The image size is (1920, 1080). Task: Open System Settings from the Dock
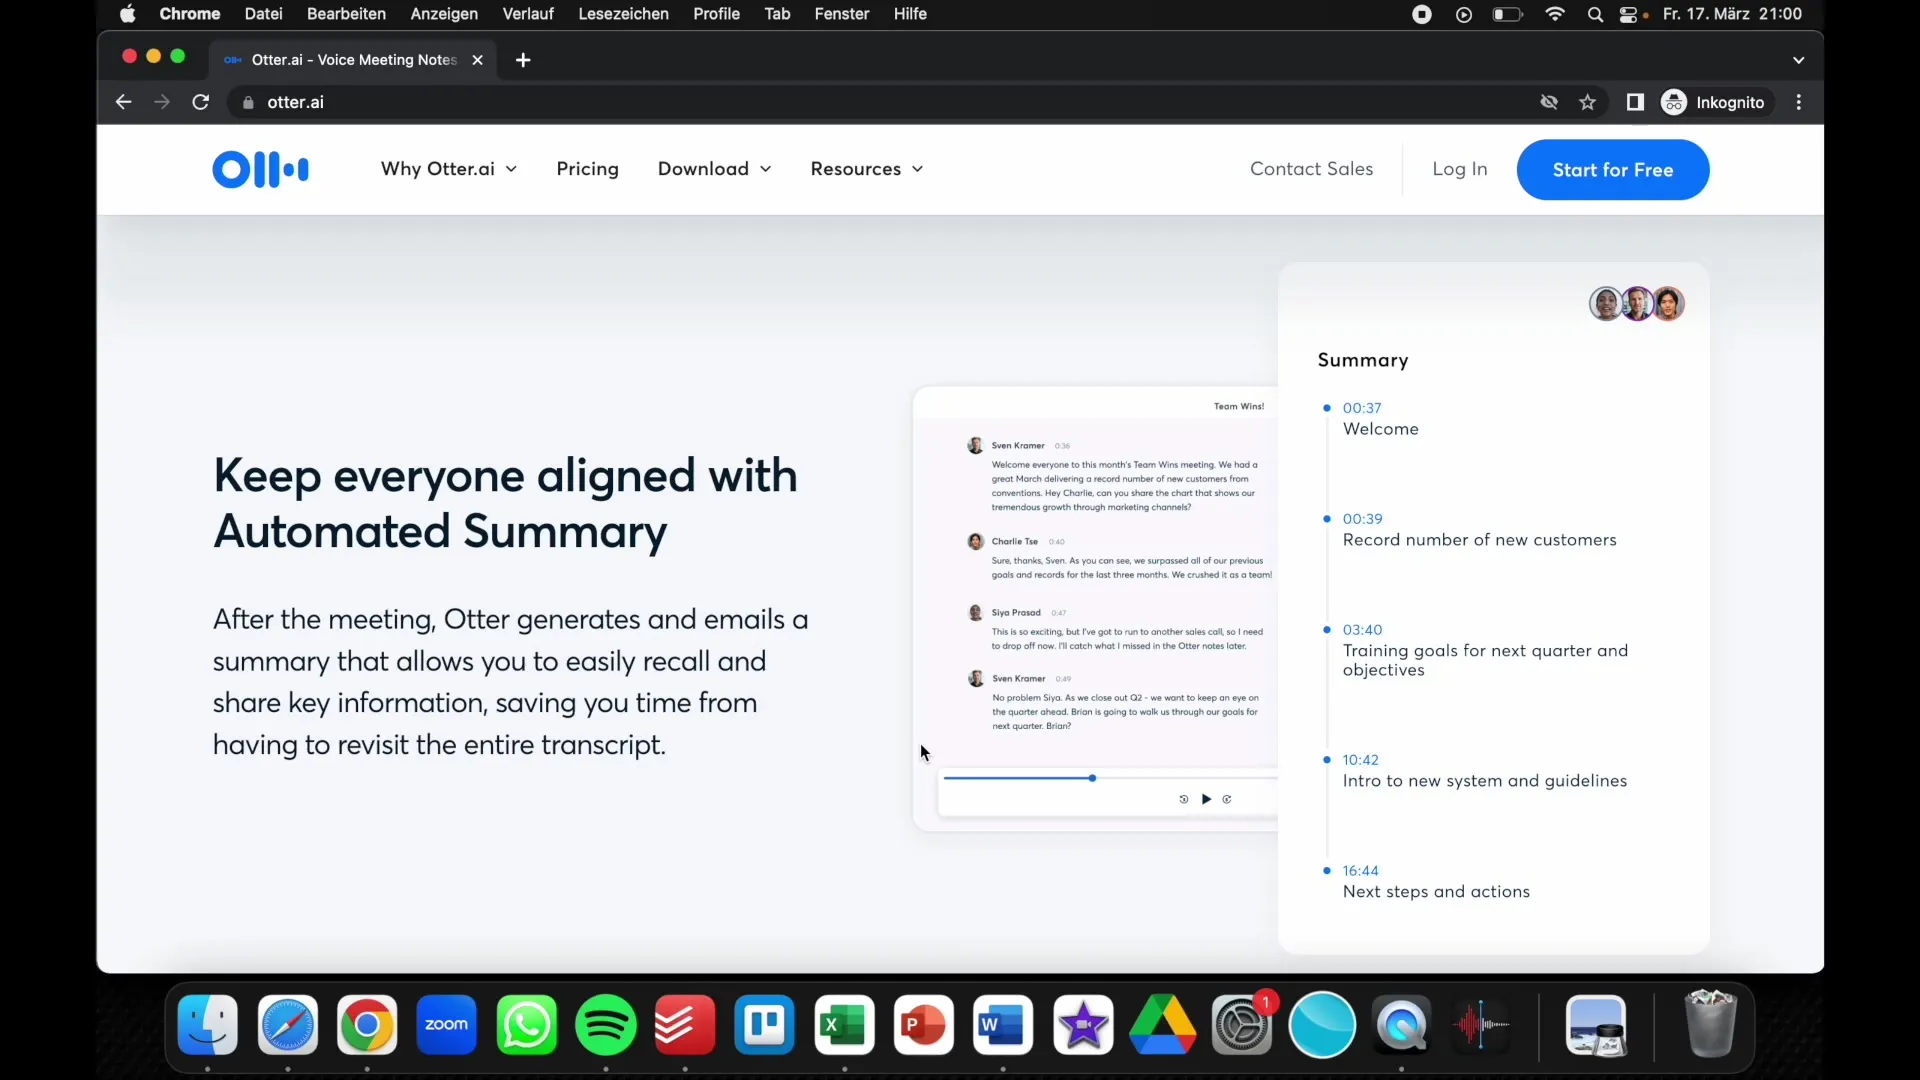click(x=1242, y=1025)
